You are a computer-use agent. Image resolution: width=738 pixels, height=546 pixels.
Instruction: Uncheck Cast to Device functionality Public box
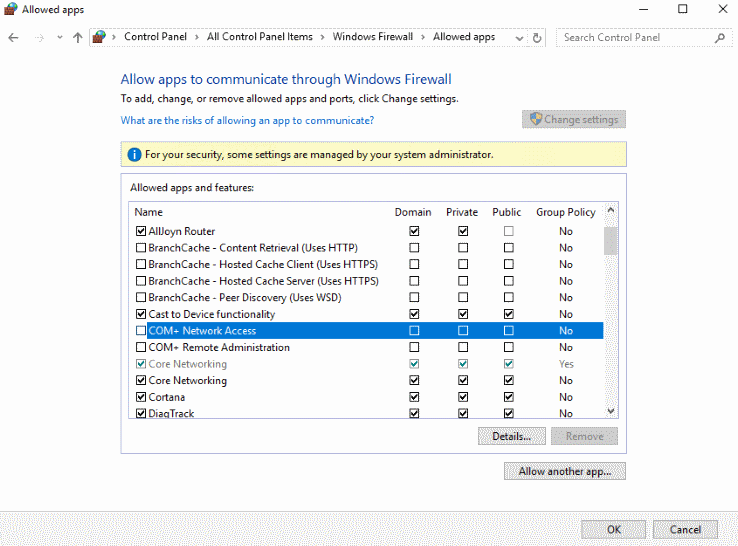coord(508,314)
